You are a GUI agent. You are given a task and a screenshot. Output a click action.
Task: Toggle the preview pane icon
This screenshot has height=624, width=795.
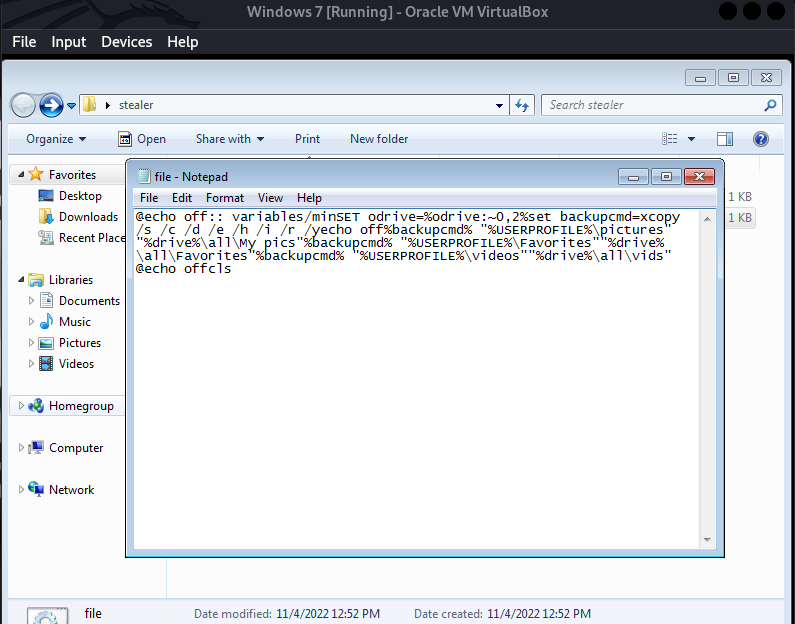725,139
